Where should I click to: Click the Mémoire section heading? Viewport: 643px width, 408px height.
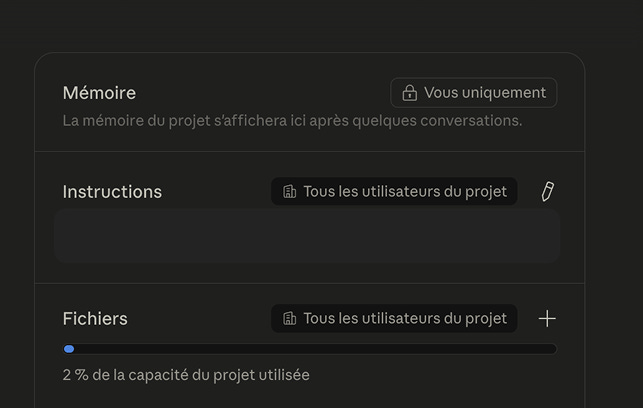click(x=99, y=93)
